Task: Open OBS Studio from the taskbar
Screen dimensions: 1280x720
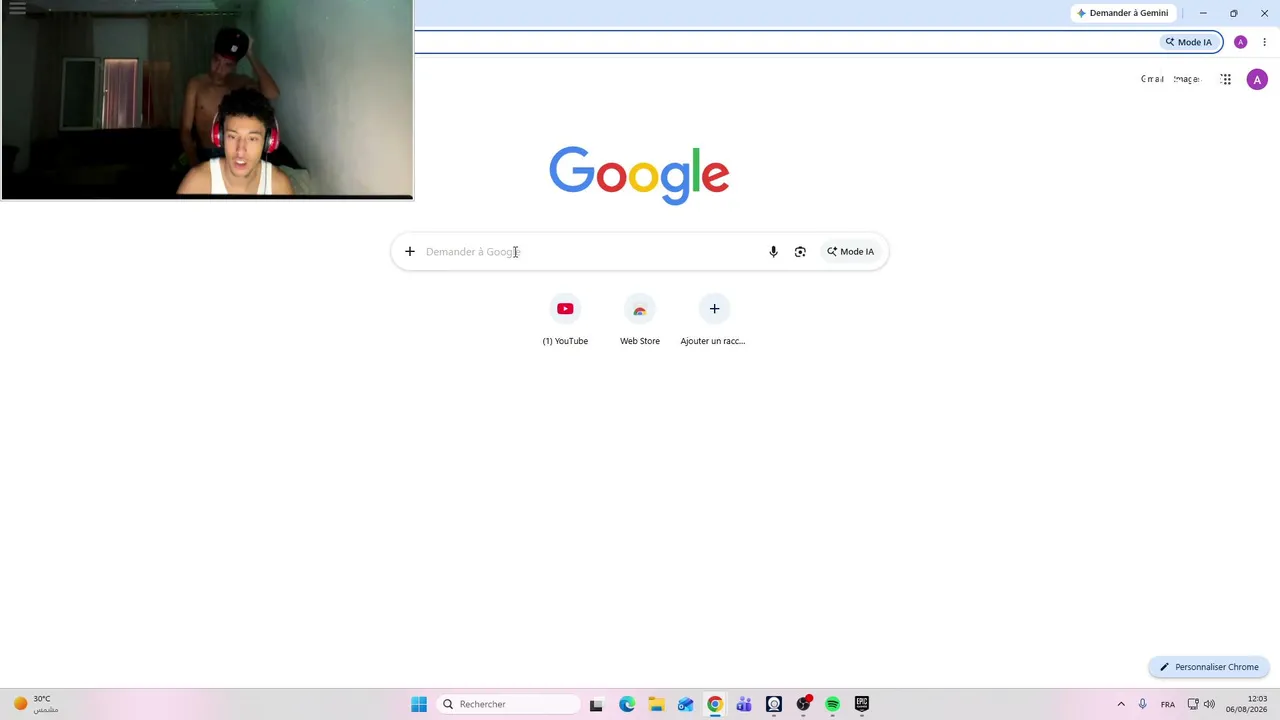Action: coord(803,704)
